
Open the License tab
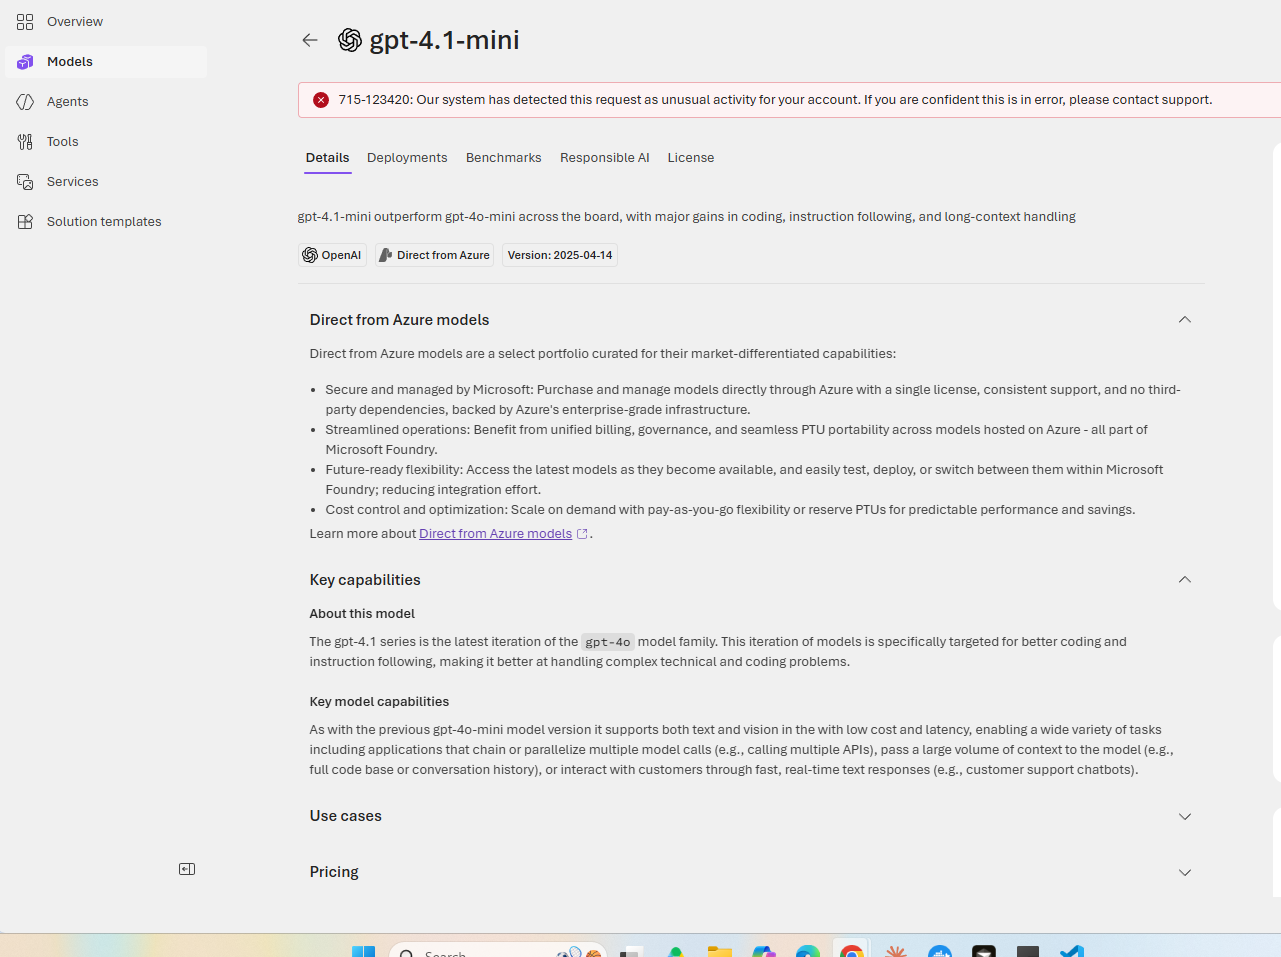tap(691, 158)
